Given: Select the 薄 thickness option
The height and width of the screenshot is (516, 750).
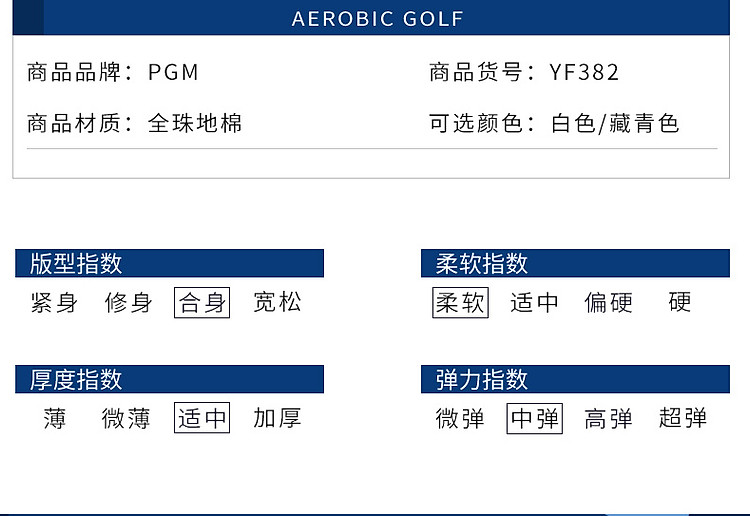Looking at the screenshot, I should tap(55, 418).
